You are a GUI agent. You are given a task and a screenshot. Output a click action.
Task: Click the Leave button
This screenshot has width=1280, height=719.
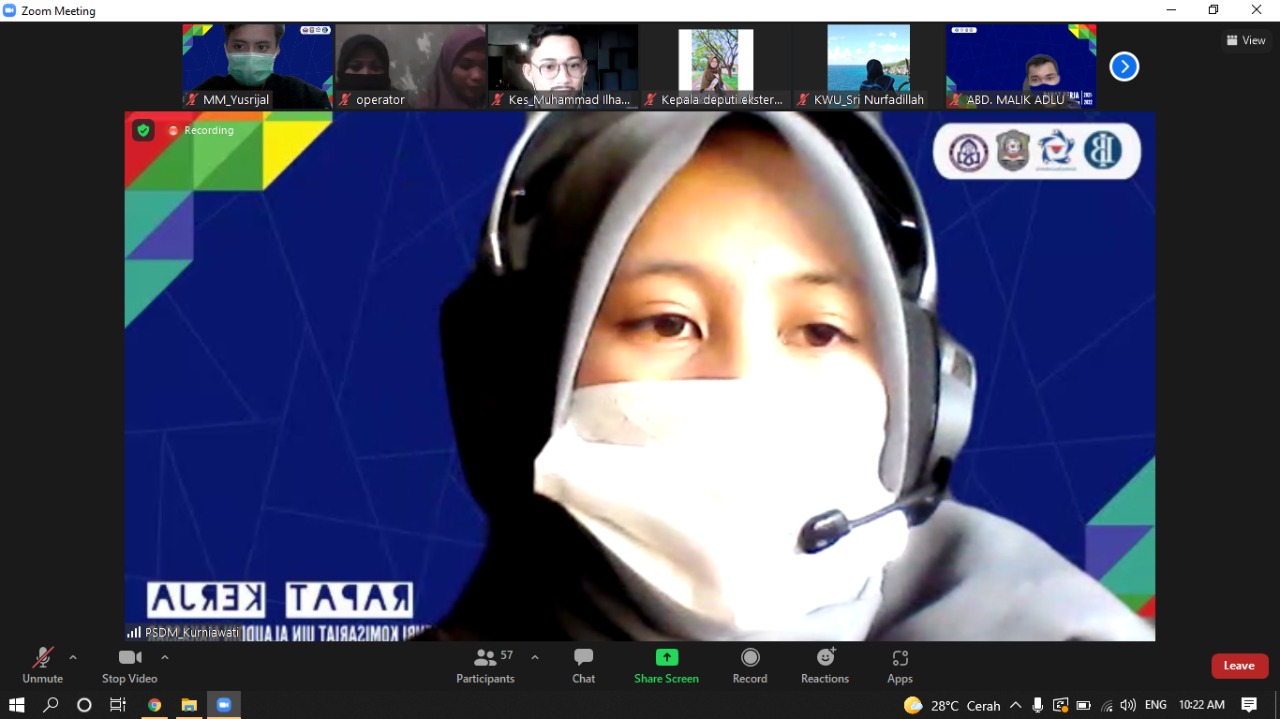tap(1239, 665)
